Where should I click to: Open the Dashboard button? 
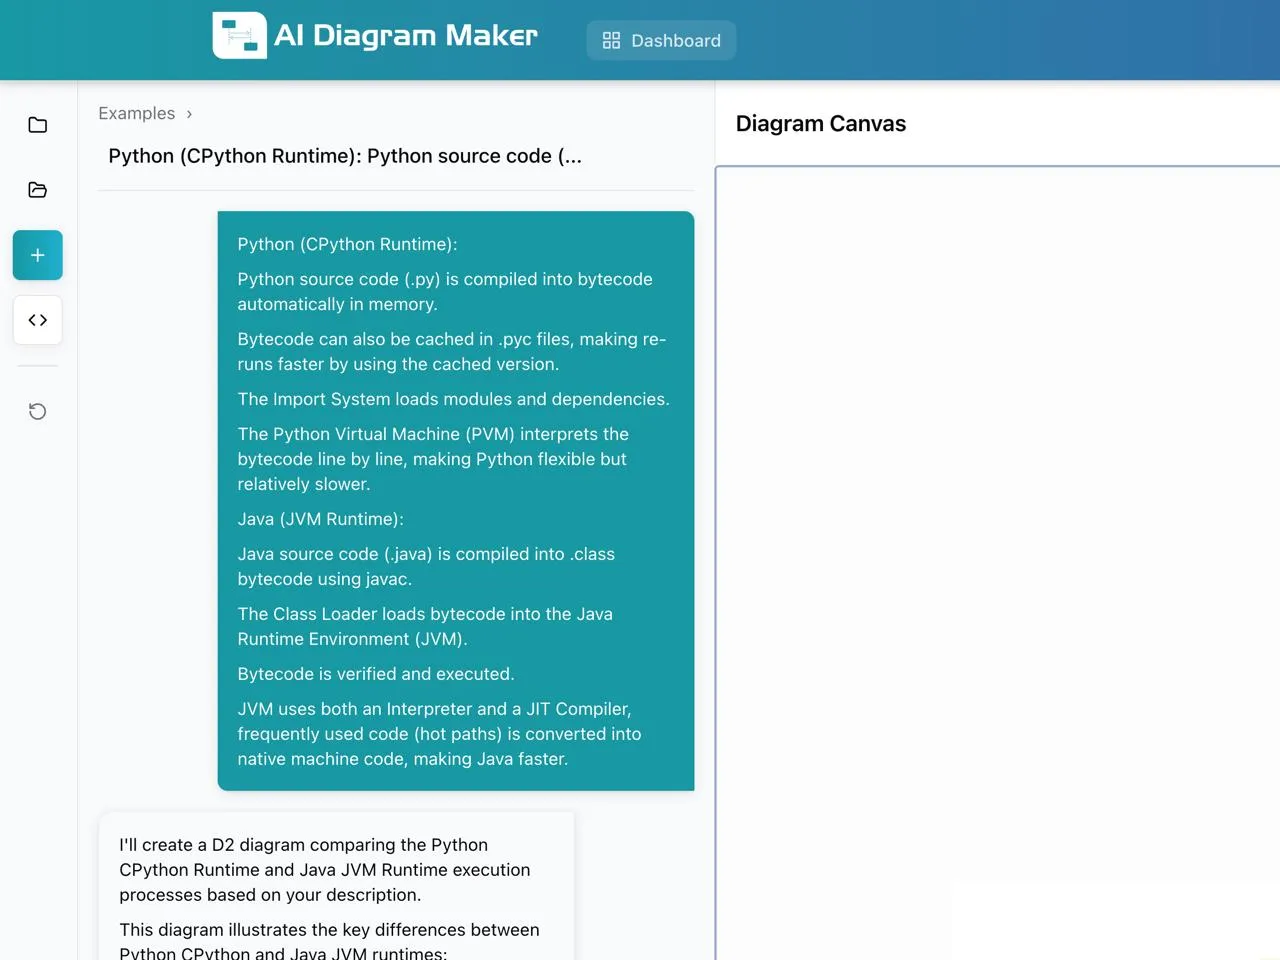tap(661, 40)
